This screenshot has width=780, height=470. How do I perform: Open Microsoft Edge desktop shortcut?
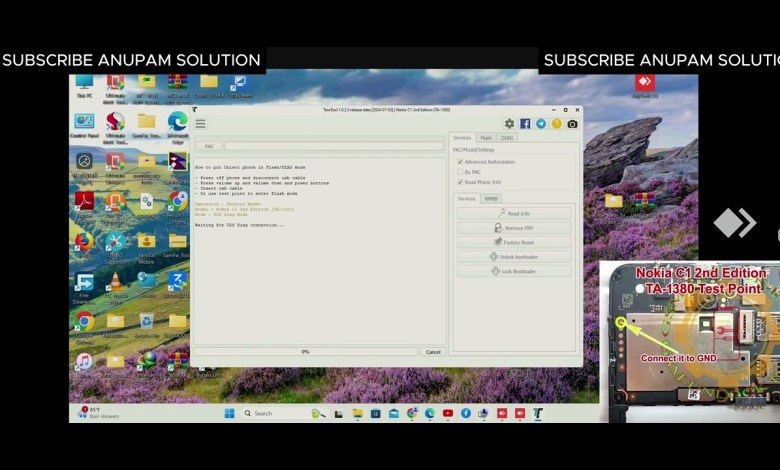pos(178,127)
